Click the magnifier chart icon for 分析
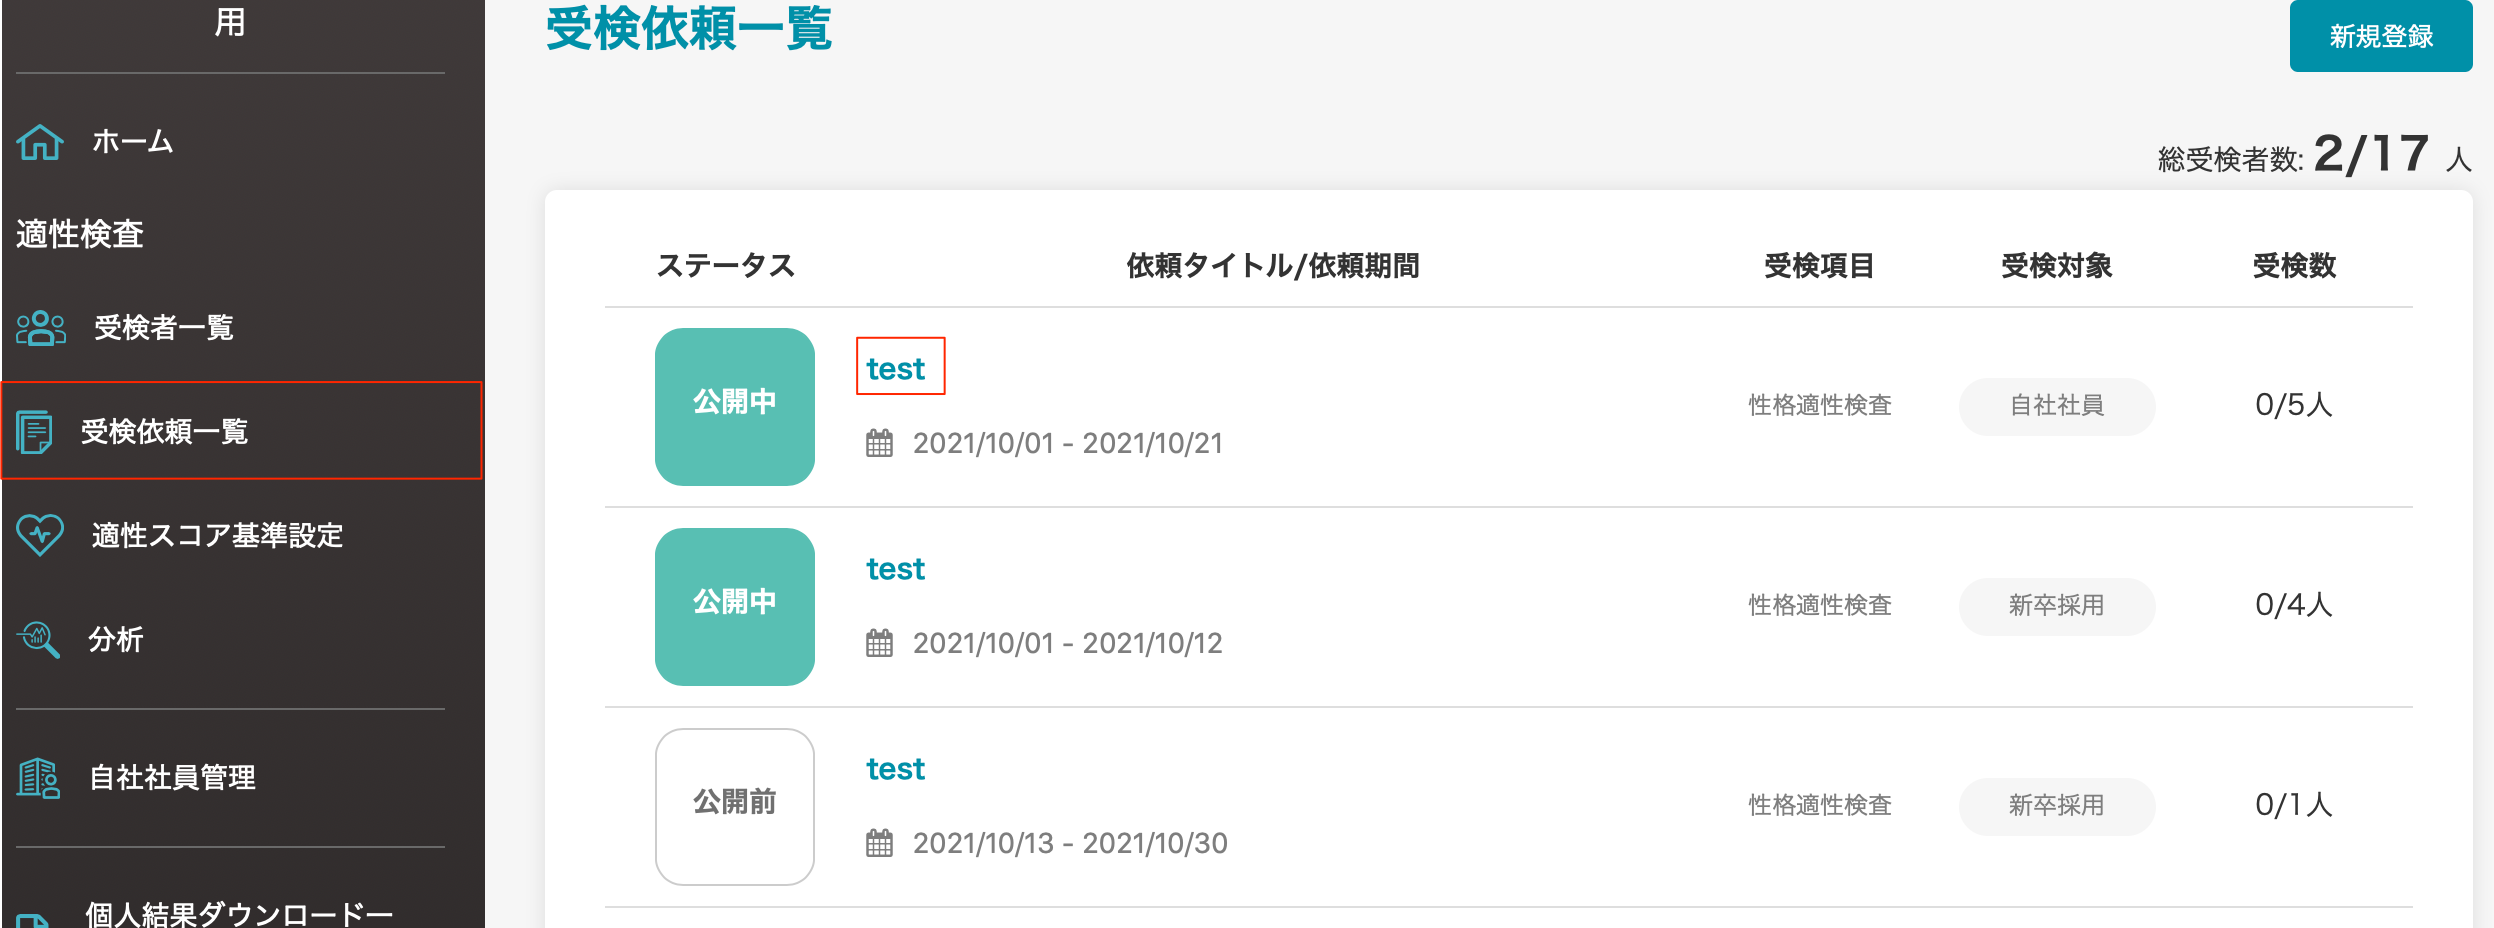This screenshot has width=2494, height=928. pos(39,639)
